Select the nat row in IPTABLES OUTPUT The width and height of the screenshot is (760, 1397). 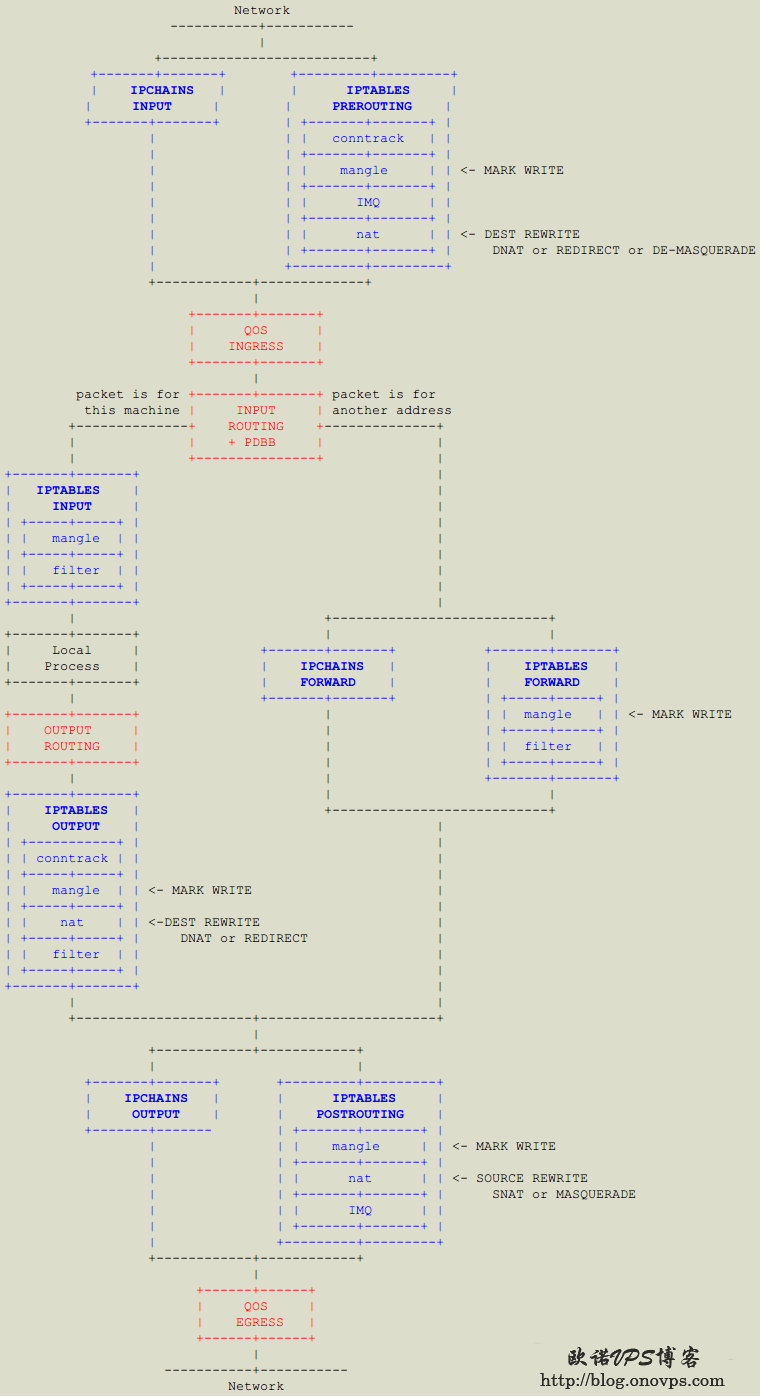pos(72,922)
